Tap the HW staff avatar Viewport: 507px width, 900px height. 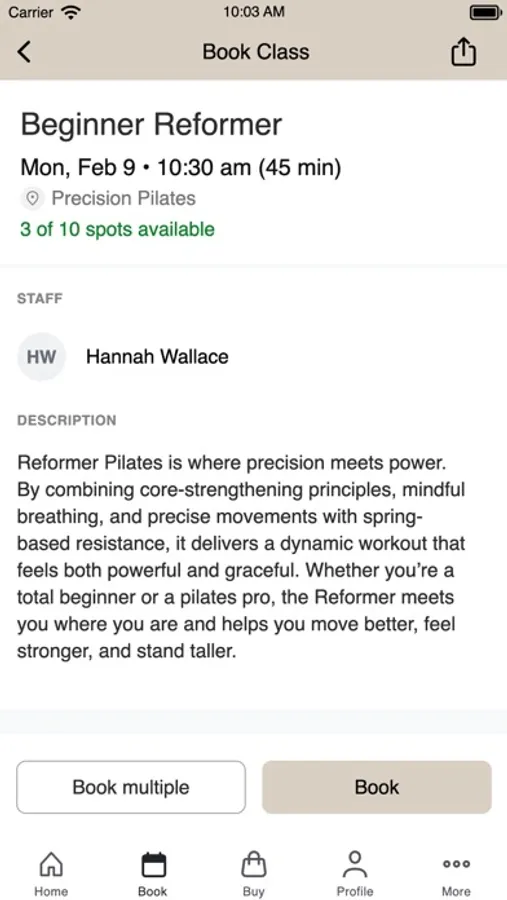(41, 357)
